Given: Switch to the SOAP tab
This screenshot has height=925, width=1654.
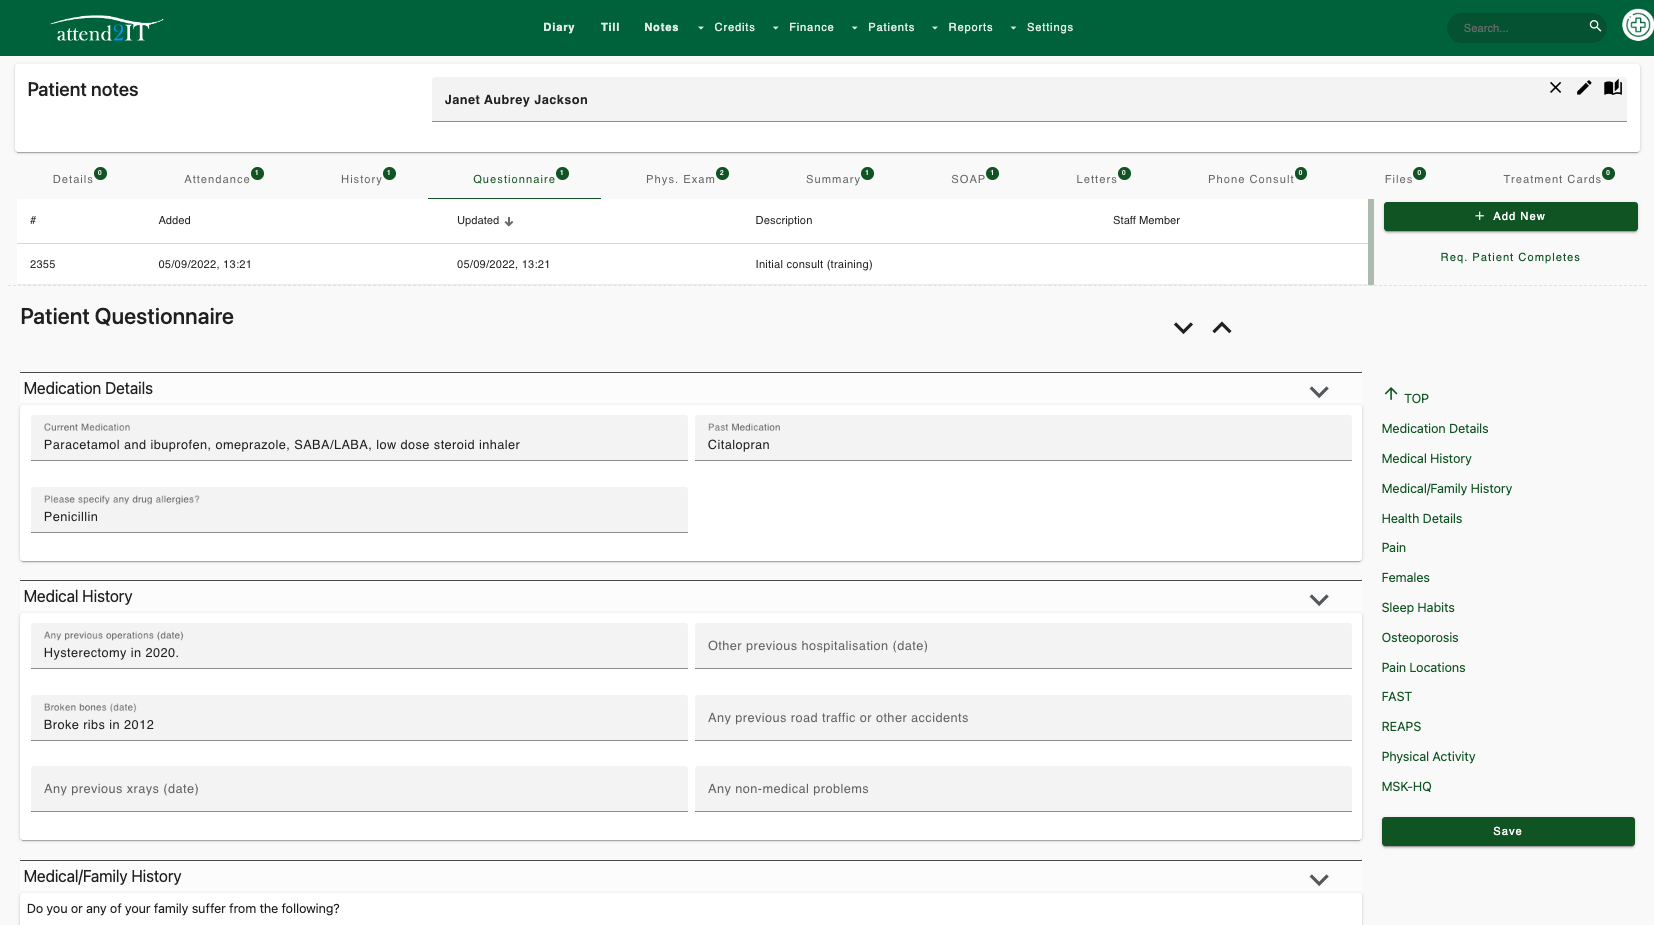Looking at the screenshot, I should coord(966,178).
